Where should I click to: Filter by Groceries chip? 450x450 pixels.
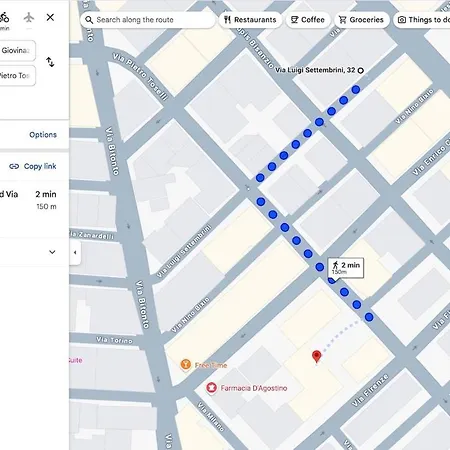pyautogui.click(x=361, y=20)
